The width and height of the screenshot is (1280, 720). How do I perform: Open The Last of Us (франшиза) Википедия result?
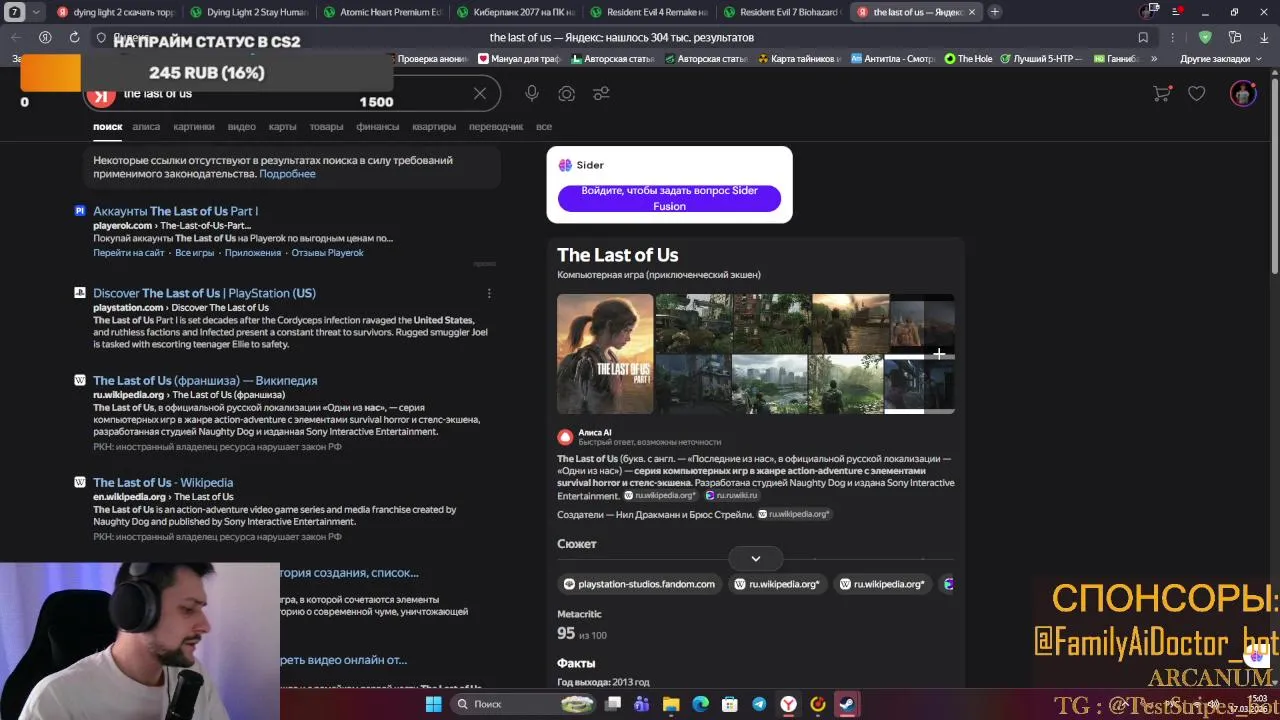point(205,381)
